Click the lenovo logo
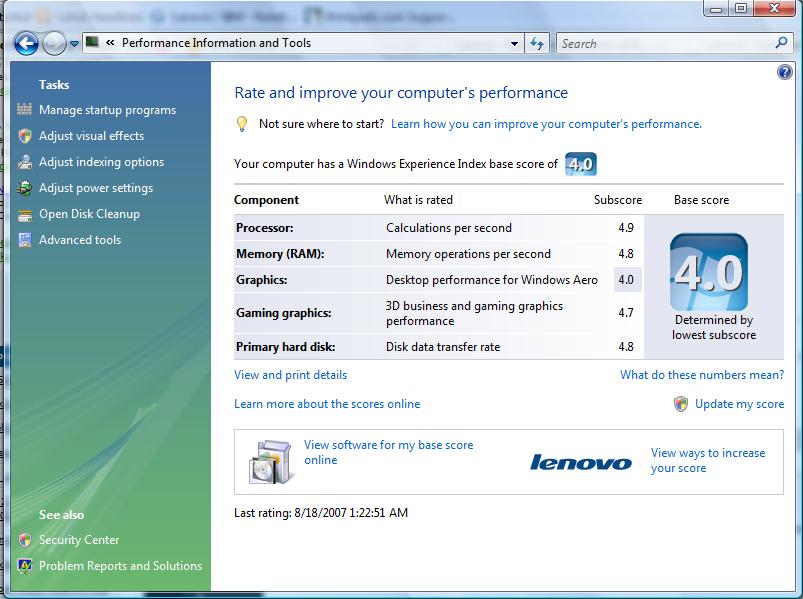This screenshot has width=803, height=599. tap(581, 462)
